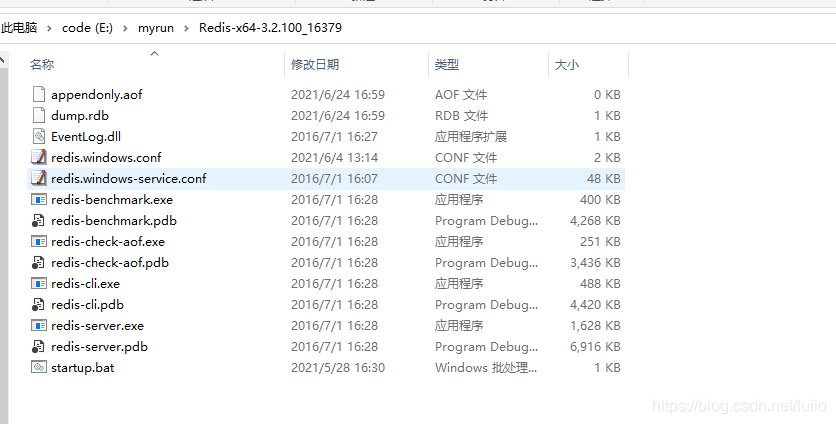This screenshot has height=424, width=836.
Task: Expand the chevron after myrun breadcrumb
Action: click(186, 28)
